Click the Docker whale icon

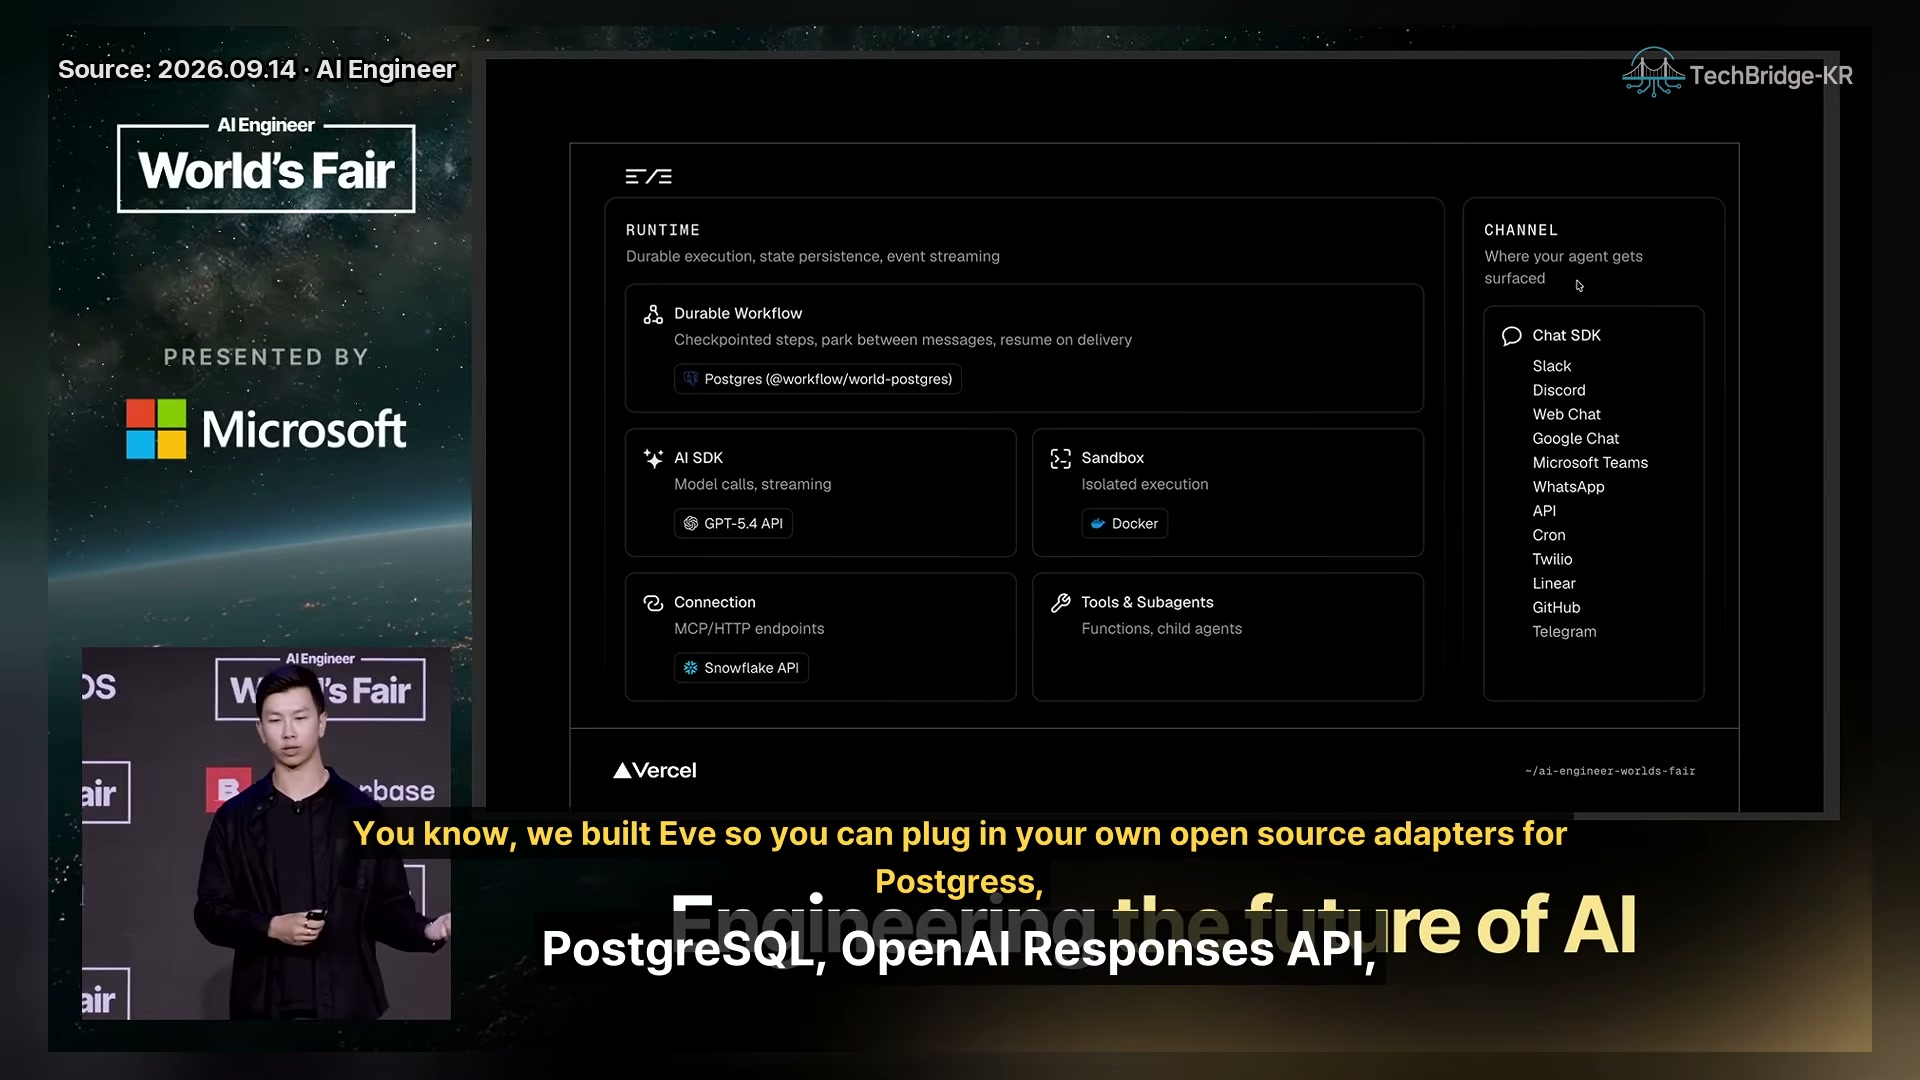point(1097,524)
